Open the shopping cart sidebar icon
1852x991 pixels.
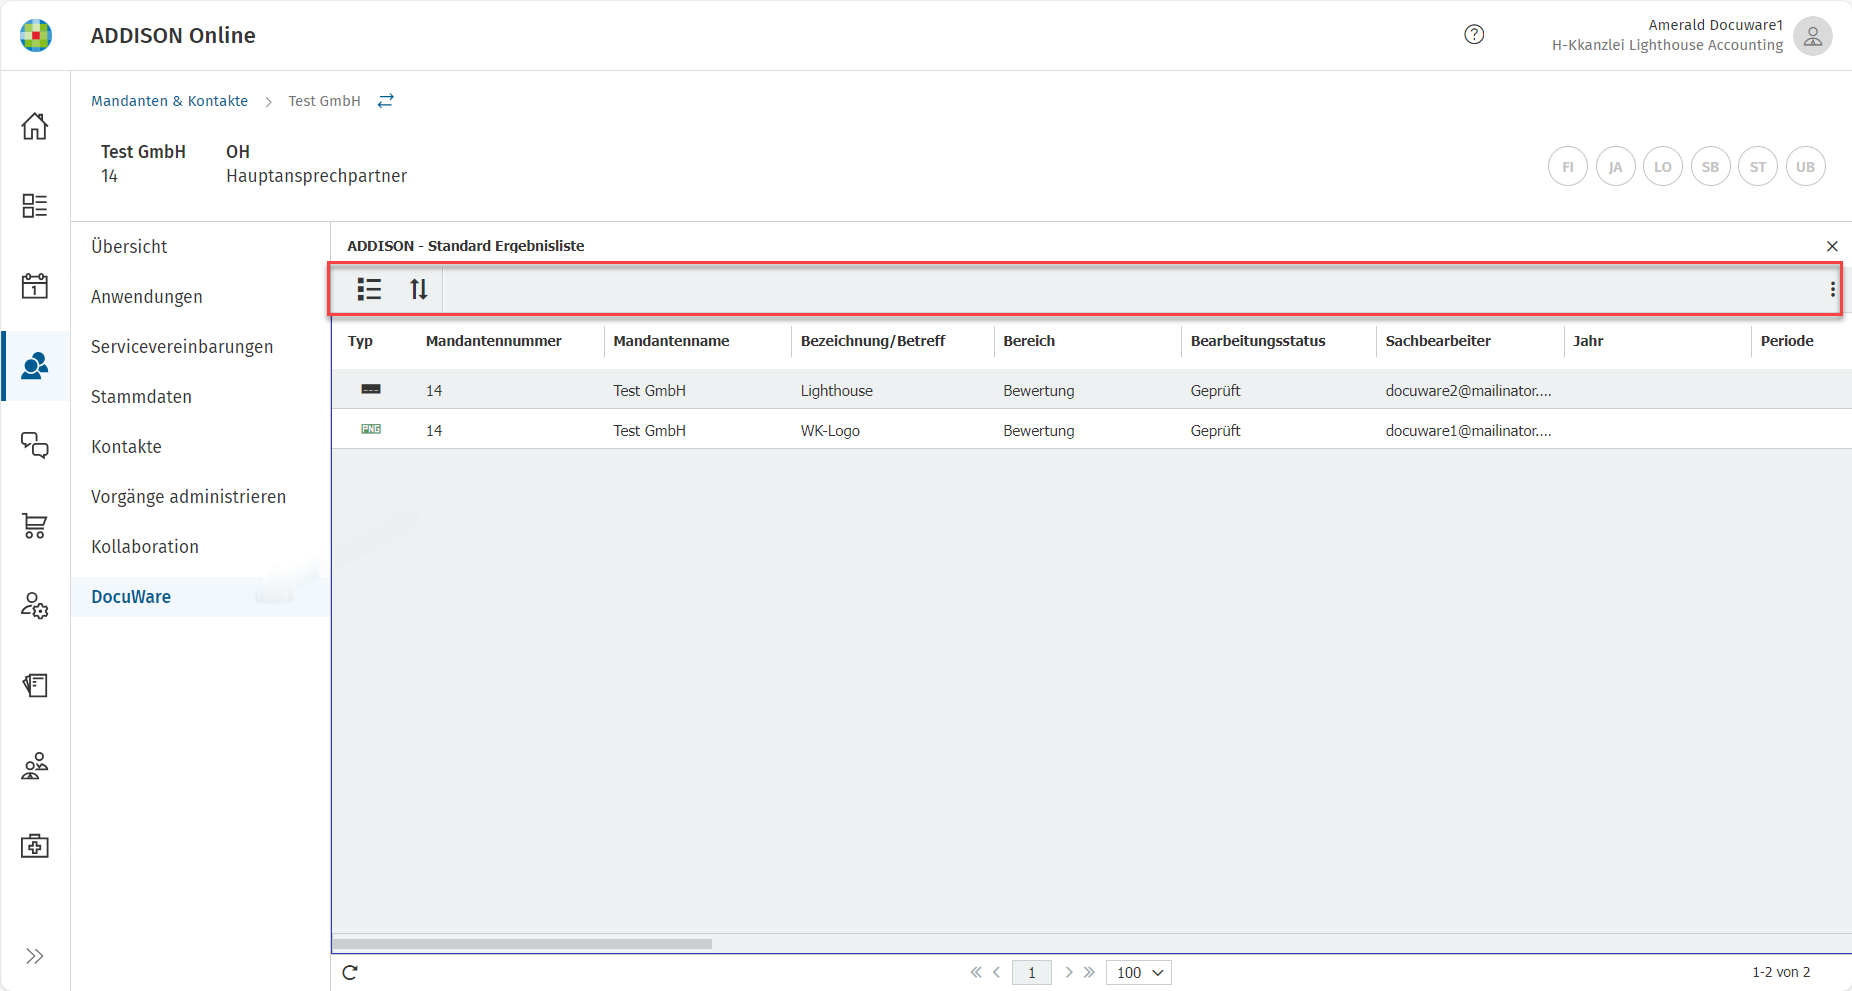(35, 526)
